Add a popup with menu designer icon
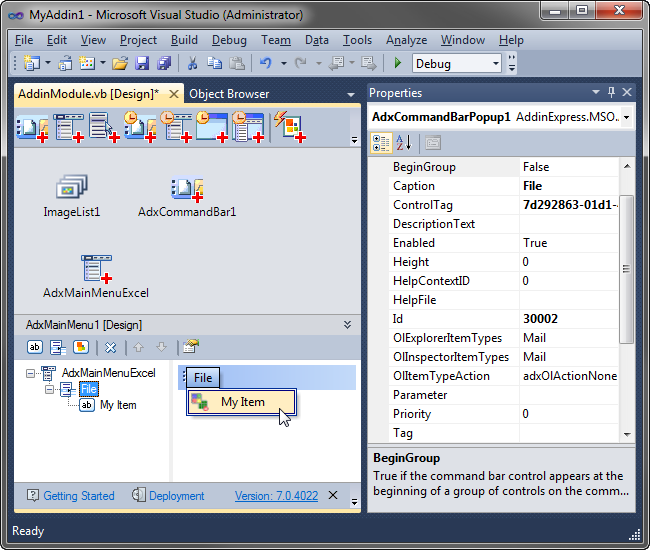 pos(58,347)
